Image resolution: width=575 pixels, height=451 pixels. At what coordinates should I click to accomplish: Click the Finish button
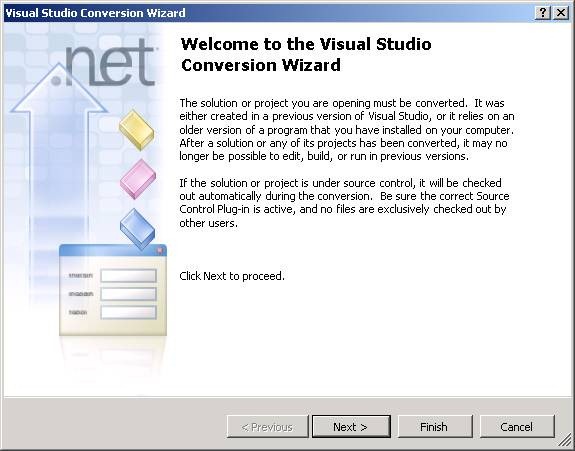click(x=435, y=427)
